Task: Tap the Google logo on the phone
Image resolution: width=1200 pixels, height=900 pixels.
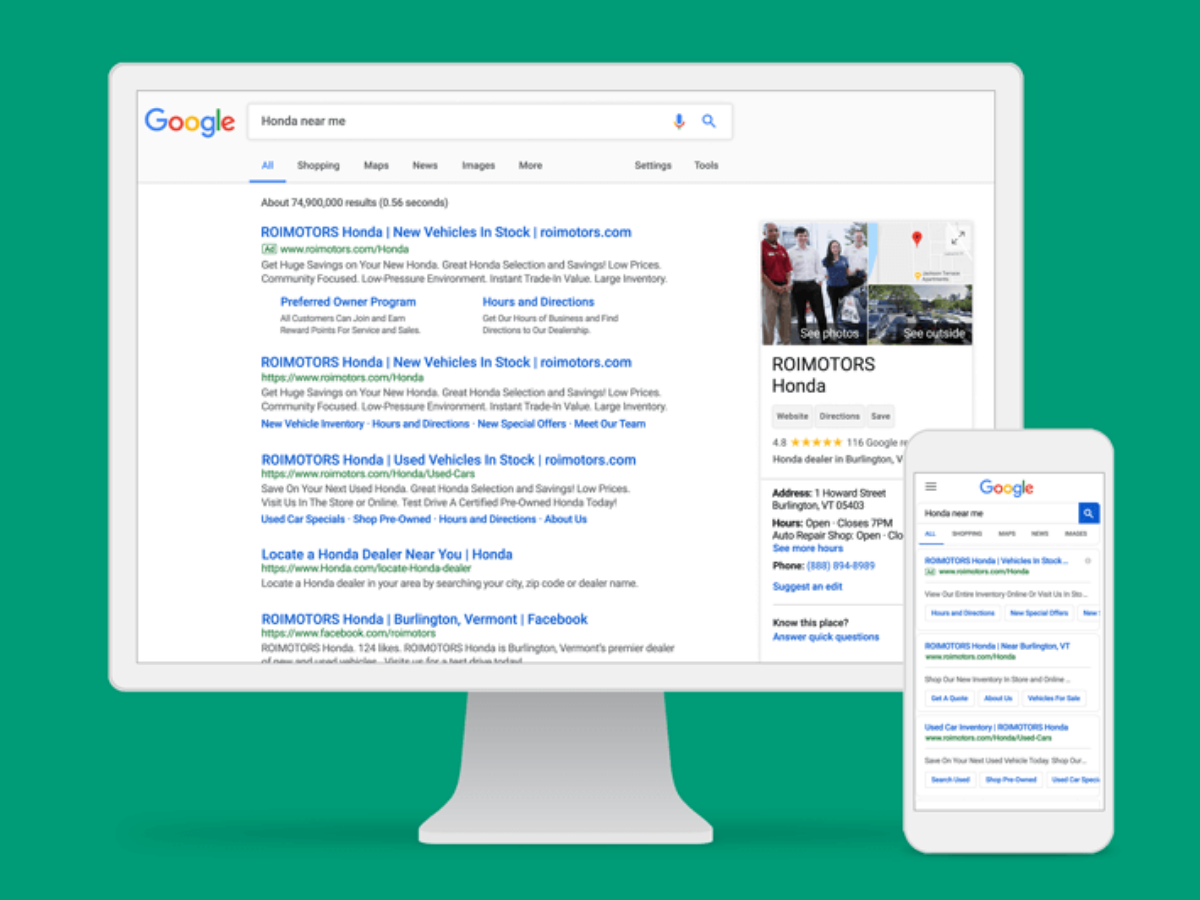Action: (1006, 488)
